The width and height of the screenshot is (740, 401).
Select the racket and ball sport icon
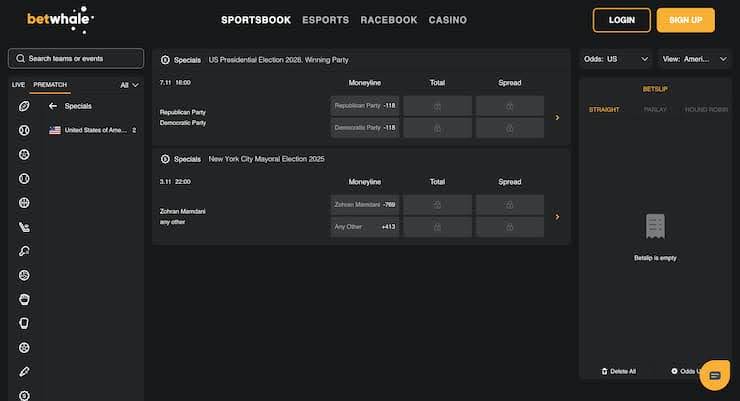coord(24,251)
